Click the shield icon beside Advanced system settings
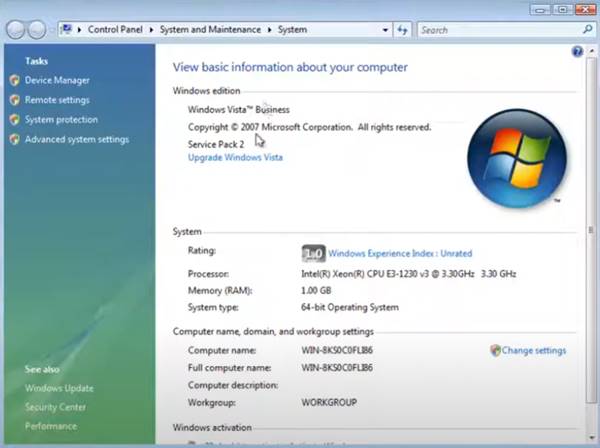This screenshot has height=448, width=600. (15, 139)
